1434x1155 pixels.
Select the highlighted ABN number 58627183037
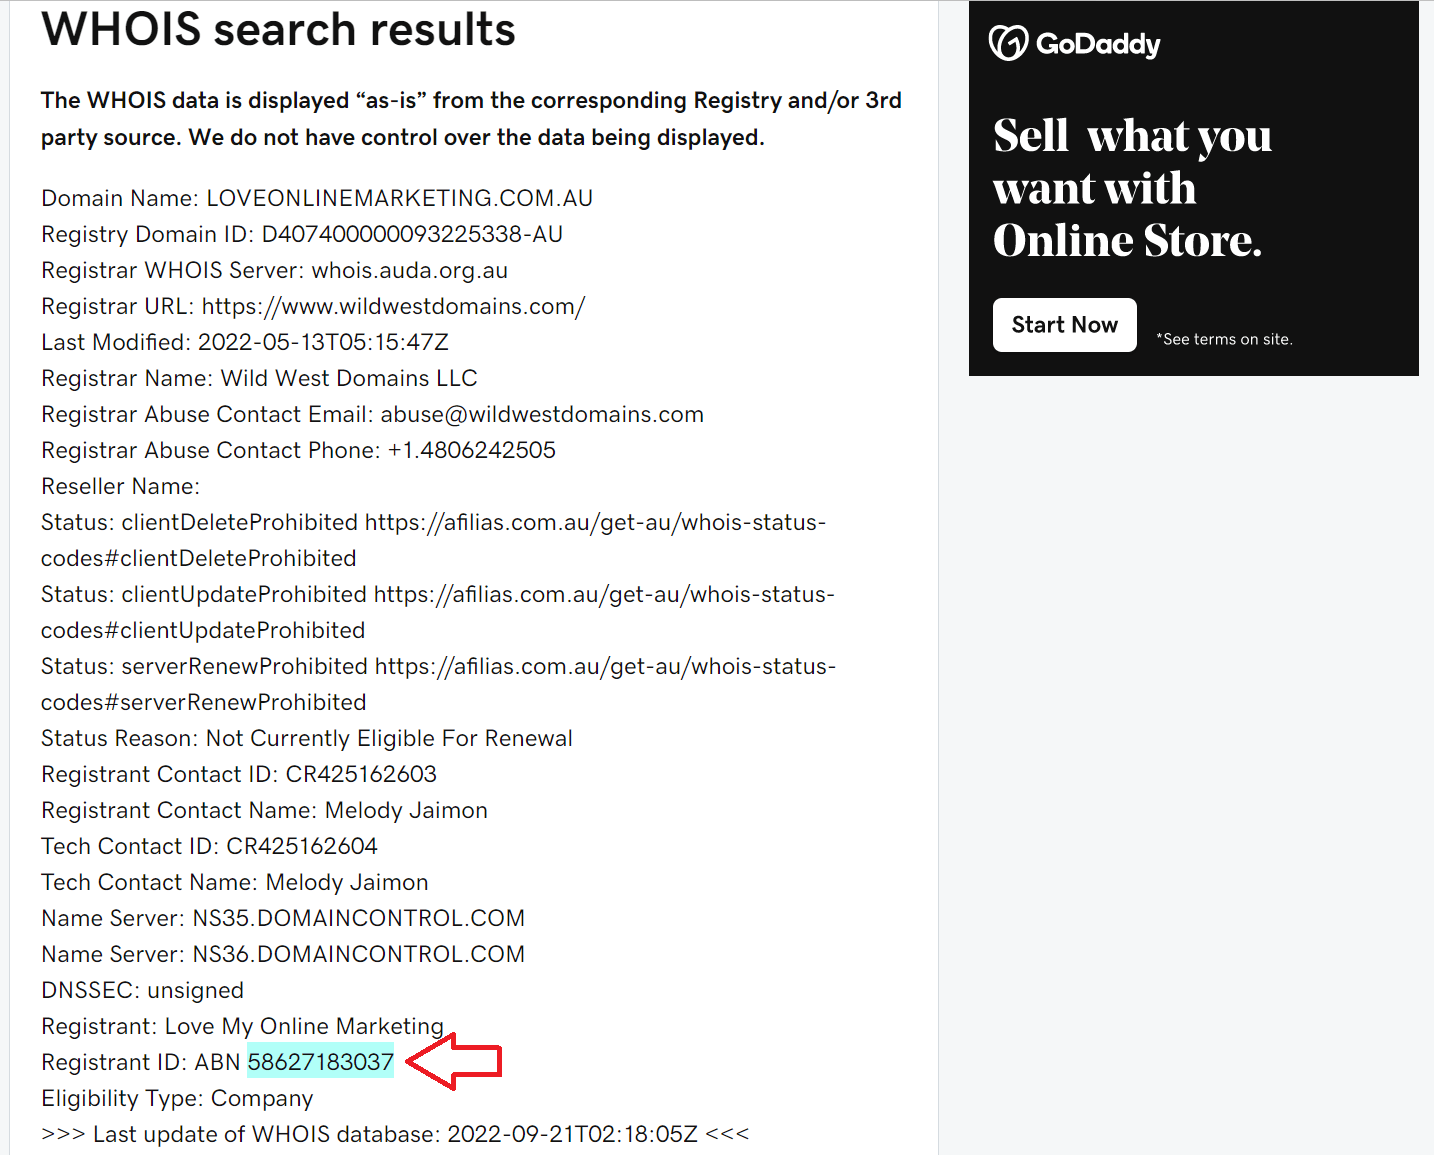tap(320, 1062)
